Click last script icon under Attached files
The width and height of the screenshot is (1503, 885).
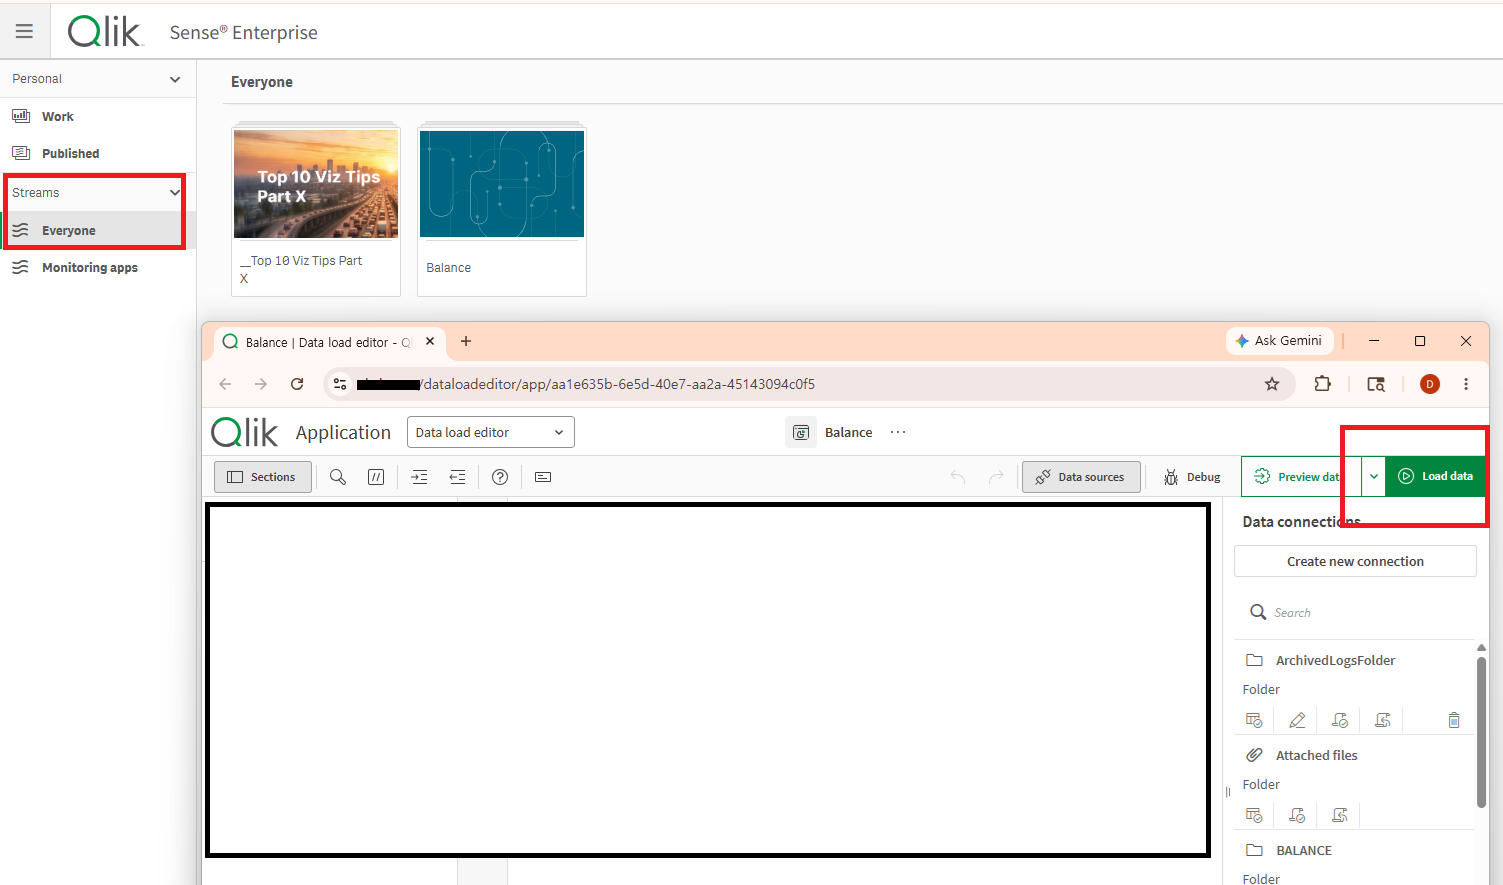coord(1340,815)
